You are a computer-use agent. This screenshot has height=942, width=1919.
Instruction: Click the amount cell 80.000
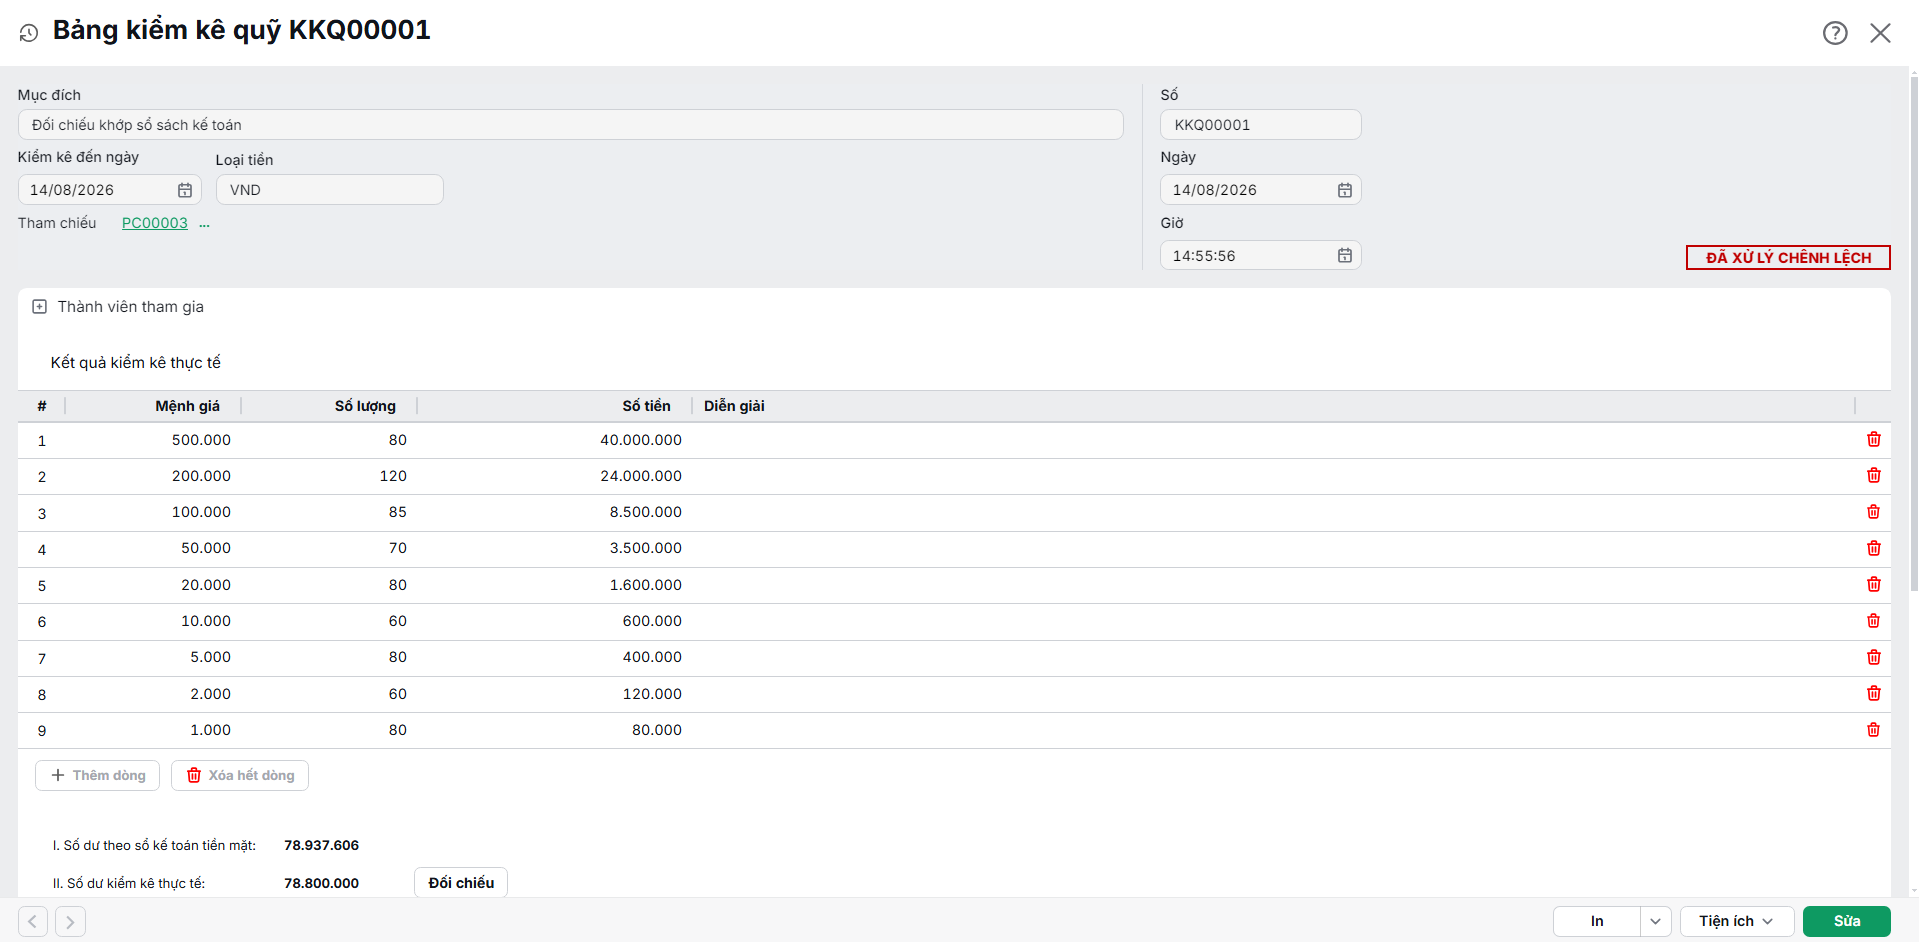point(657,730)
